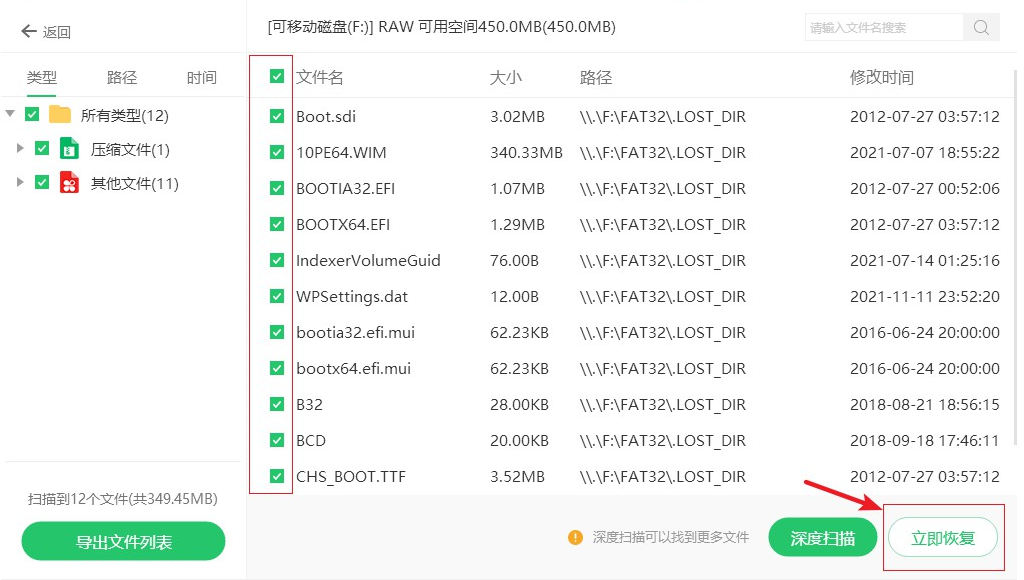This screenshot has width=1024, height=580.
Task: Click the orange exclamation icon near bottom
Action: pyautogui.click(x=575, y=537)
